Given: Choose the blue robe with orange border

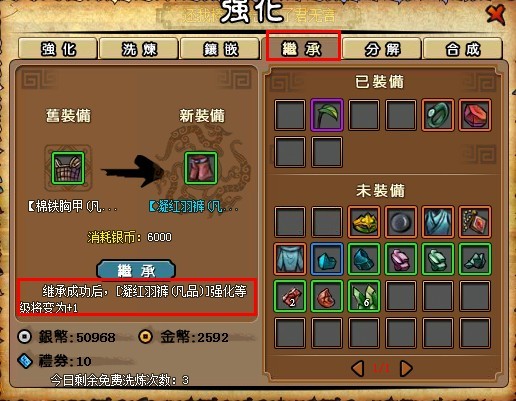Looking at the screenshot, I should (x=438, y=222).
